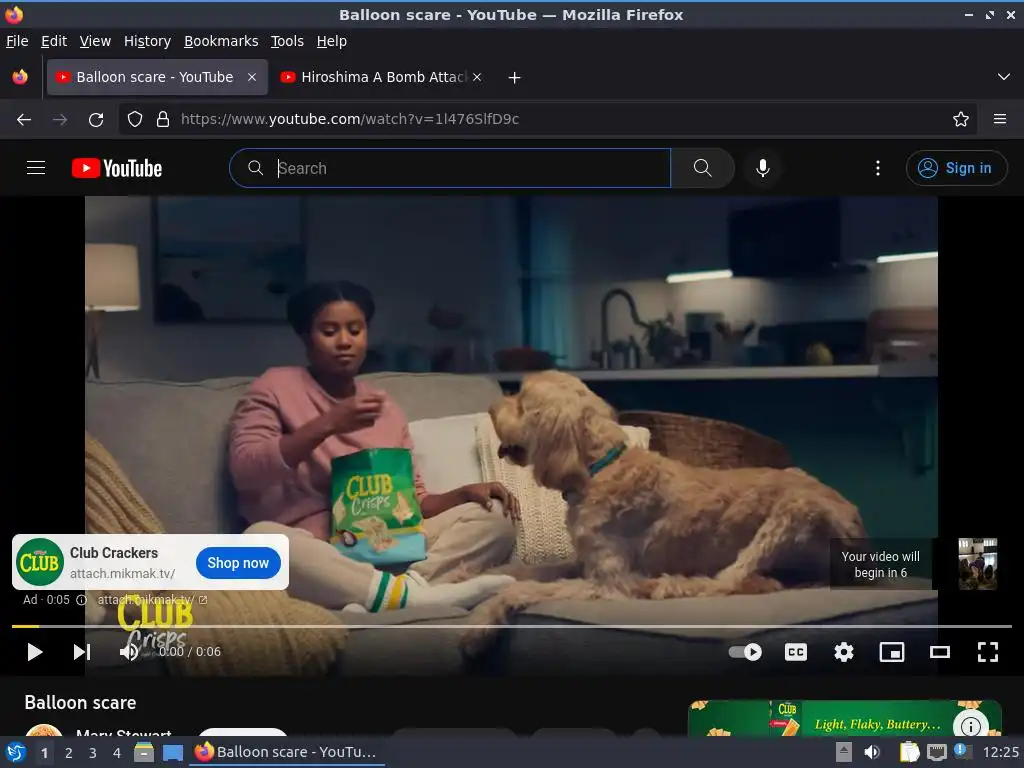Open YouTube guide hamburger menu
This screenshot has height=768, width=1024.
tap(36, 168)
